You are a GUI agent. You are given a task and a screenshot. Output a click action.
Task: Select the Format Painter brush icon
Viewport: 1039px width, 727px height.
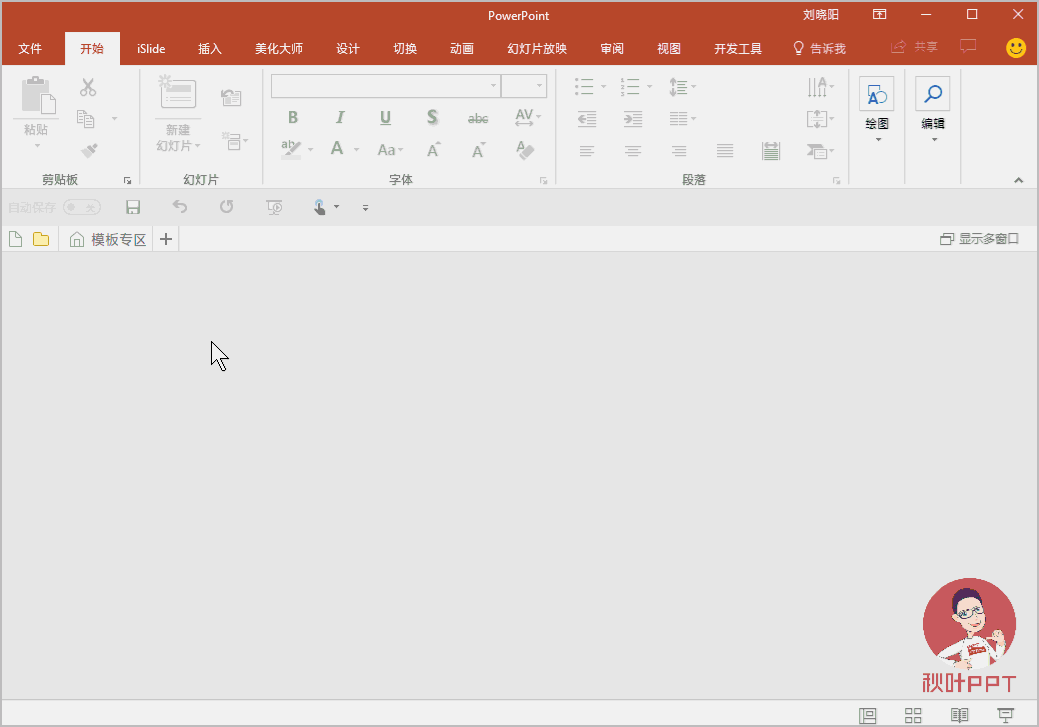[x=89, y=151]
